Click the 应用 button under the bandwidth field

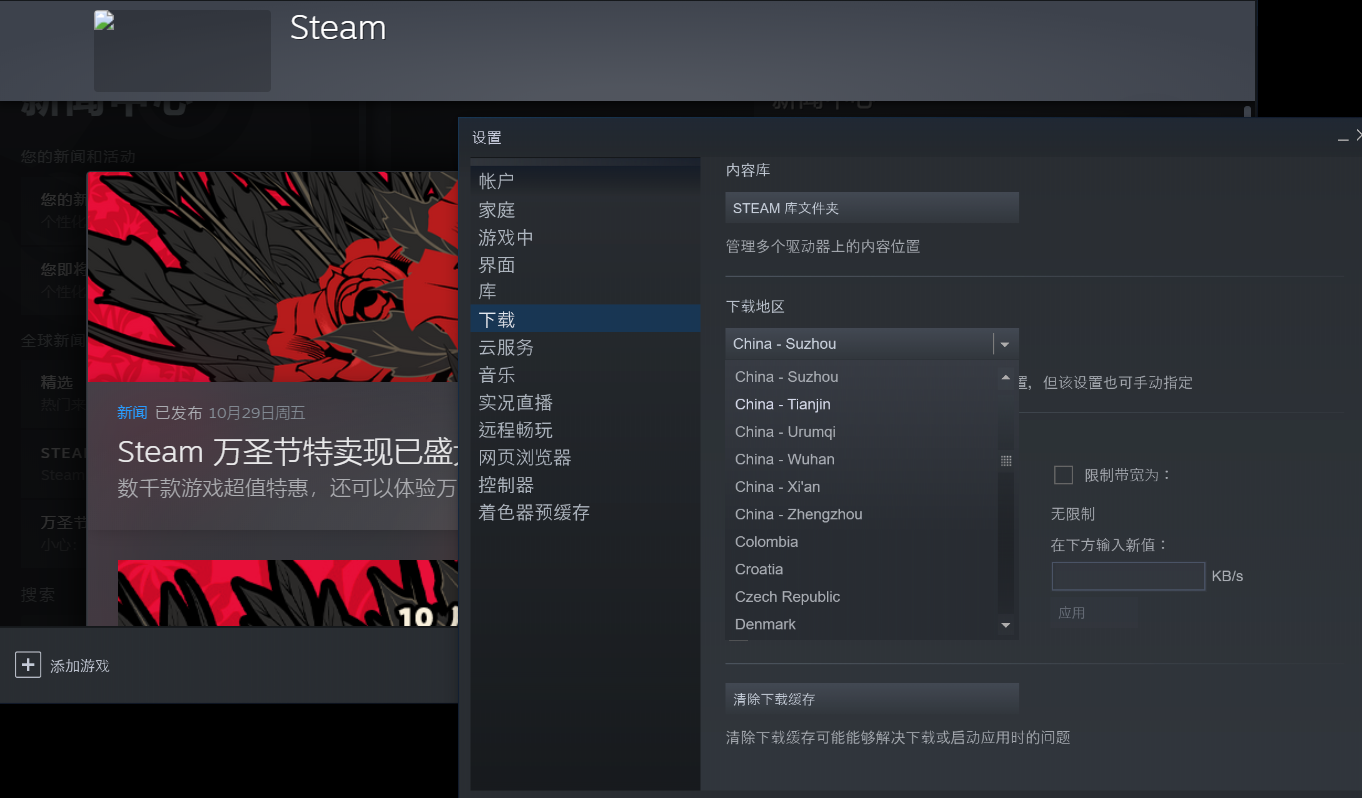[1094, 613]
